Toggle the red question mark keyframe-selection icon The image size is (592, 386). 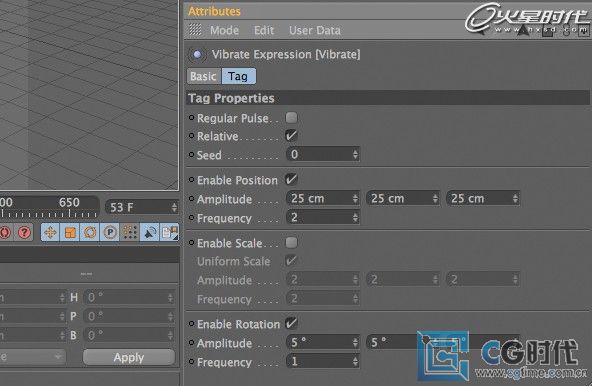pos(24,232)
